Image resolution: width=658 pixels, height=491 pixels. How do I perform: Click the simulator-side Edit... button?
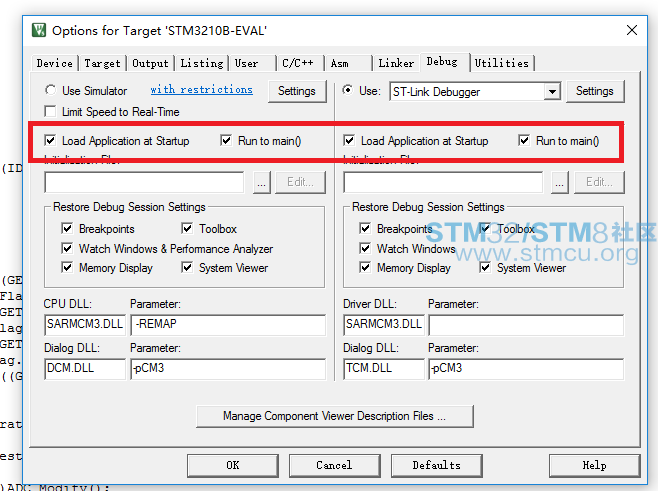[300, 183]
